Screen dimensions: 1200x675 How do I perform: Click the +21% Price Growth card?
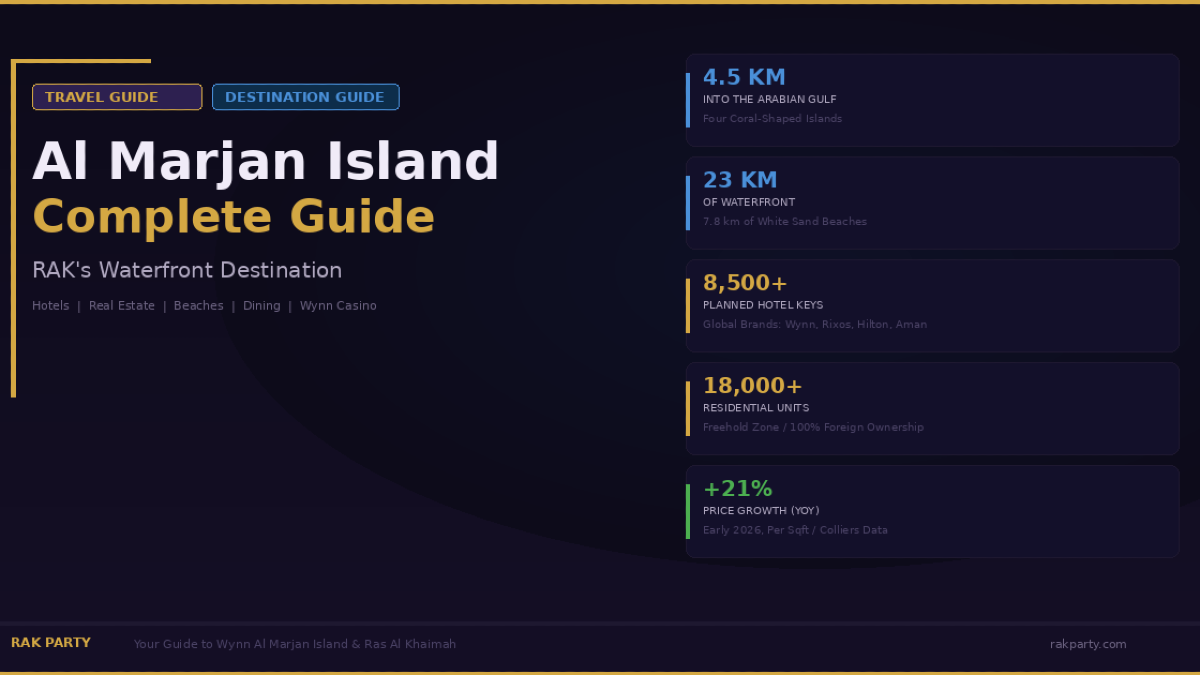[932, 511]
